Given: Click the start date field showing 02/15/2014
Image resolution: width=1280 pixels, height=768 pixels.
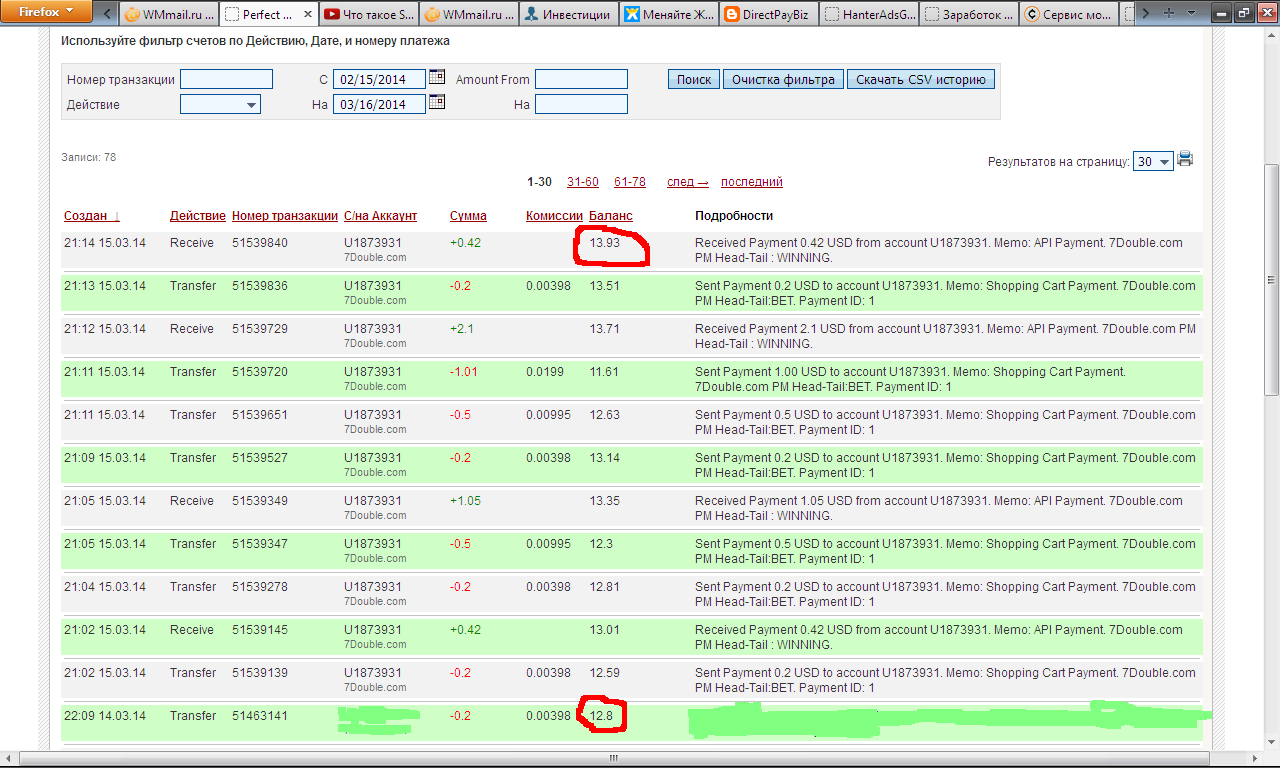Looking at the screenshot, I should point(379,79).
